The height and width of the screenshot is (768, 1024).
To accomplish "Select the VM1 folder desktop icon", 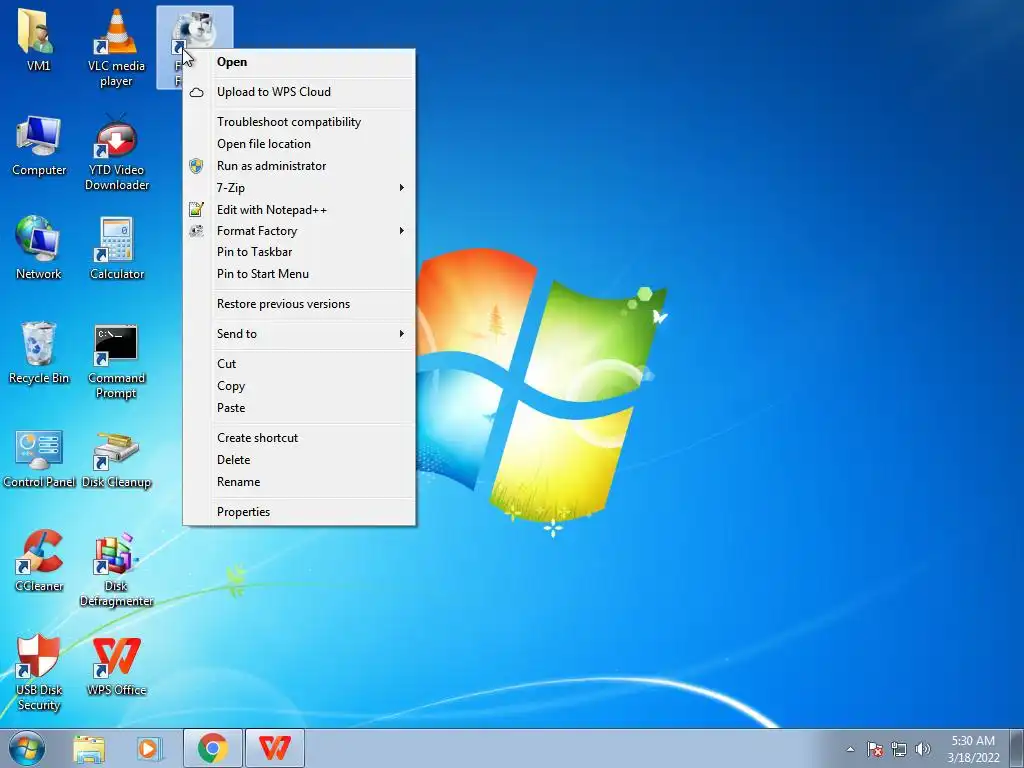I will [x=38, y=40].
